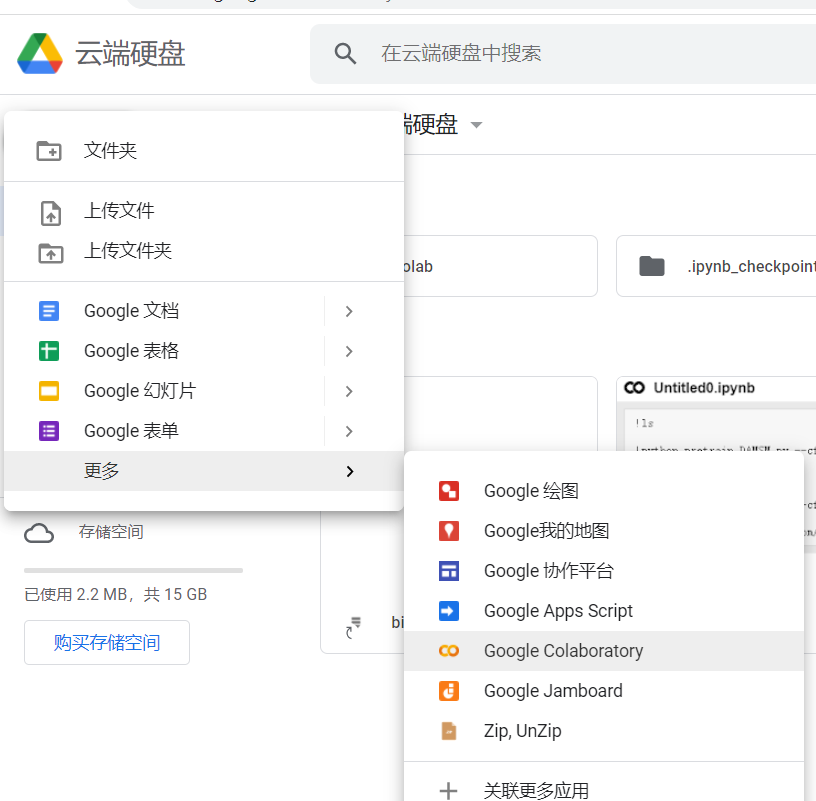
Task: Select the Zip, UnZip app icon
Action: pos(449,731)
